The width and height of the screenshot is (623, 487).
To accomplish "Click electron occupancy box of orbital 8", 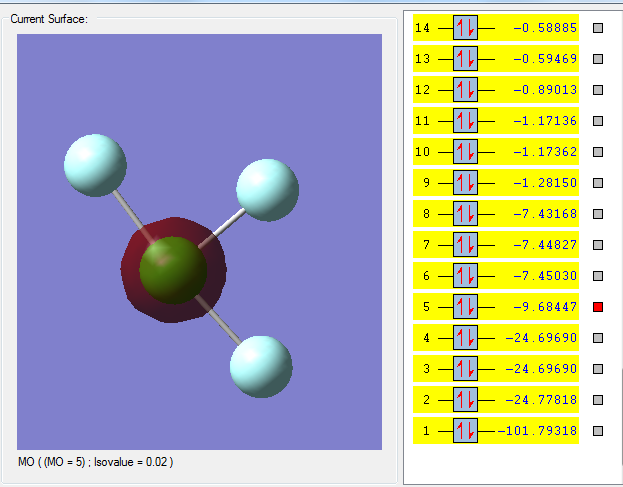I will 465,214.
